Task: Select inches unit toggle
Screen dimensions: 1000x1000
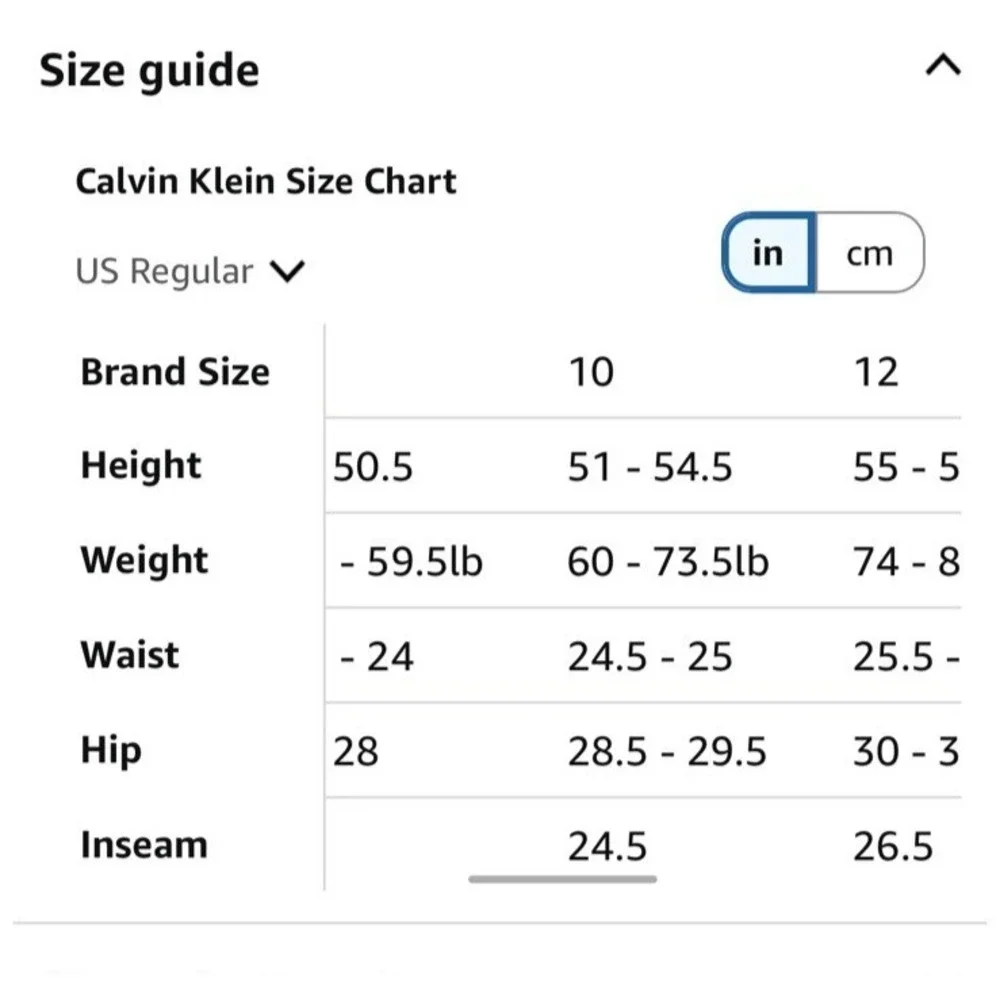Action: 769,253
